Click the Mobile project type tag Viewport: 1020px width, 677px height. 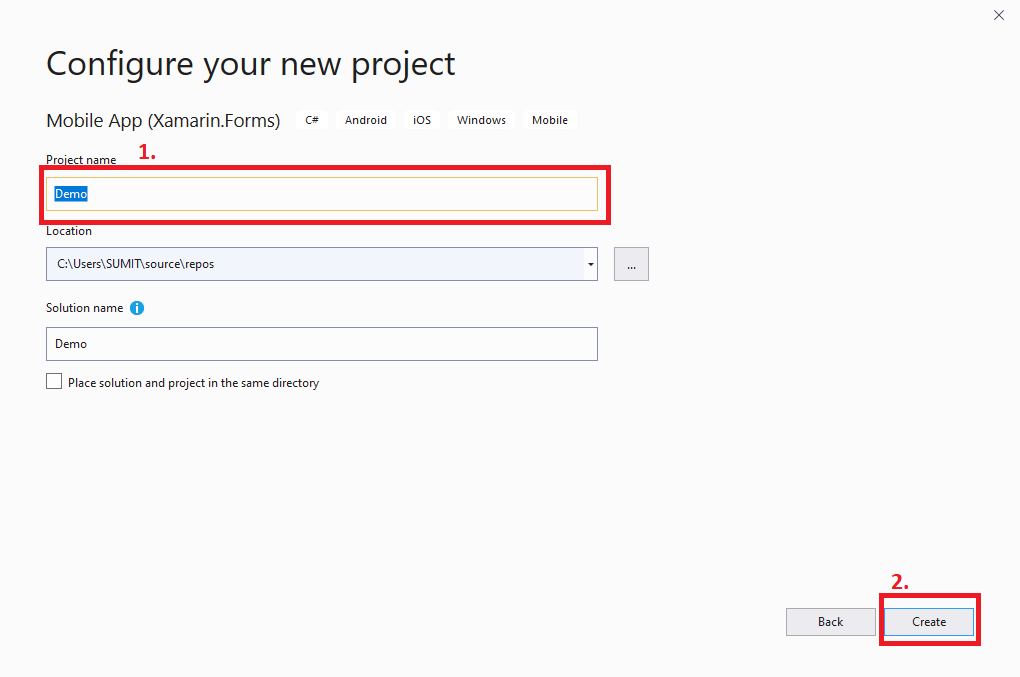pyautogui.click(x=549, y=119)
